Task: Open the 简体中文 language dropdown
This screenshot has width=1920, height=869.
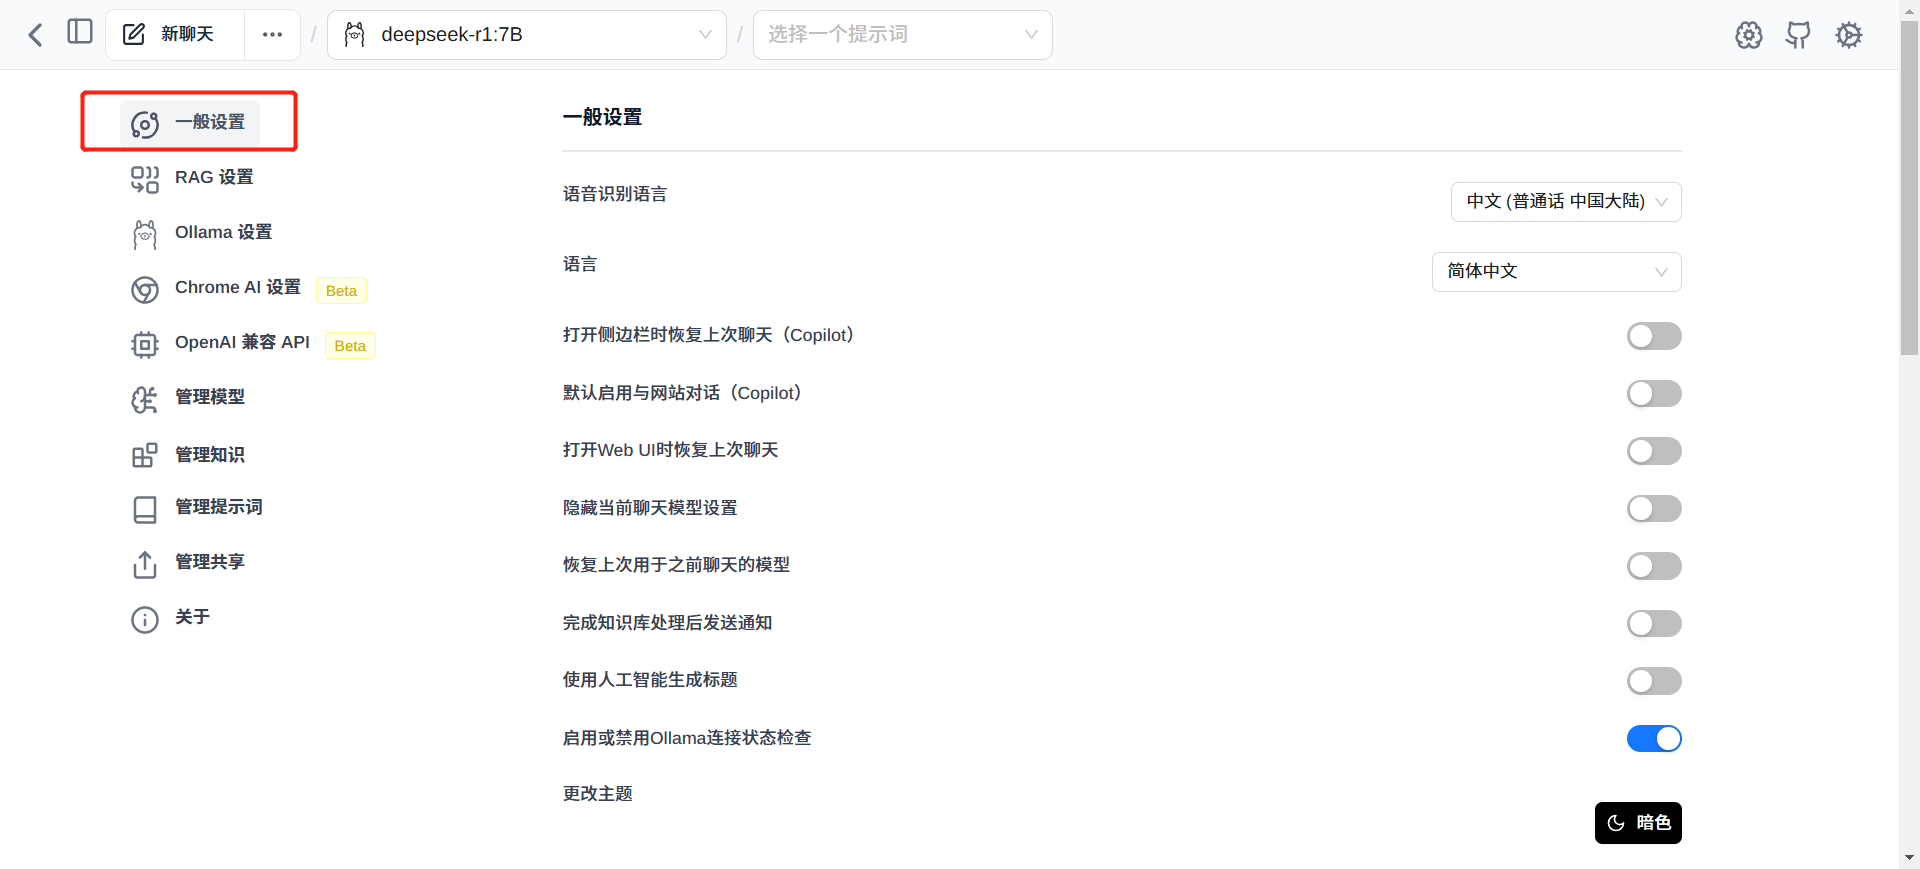Action: tap(1556, 272)
